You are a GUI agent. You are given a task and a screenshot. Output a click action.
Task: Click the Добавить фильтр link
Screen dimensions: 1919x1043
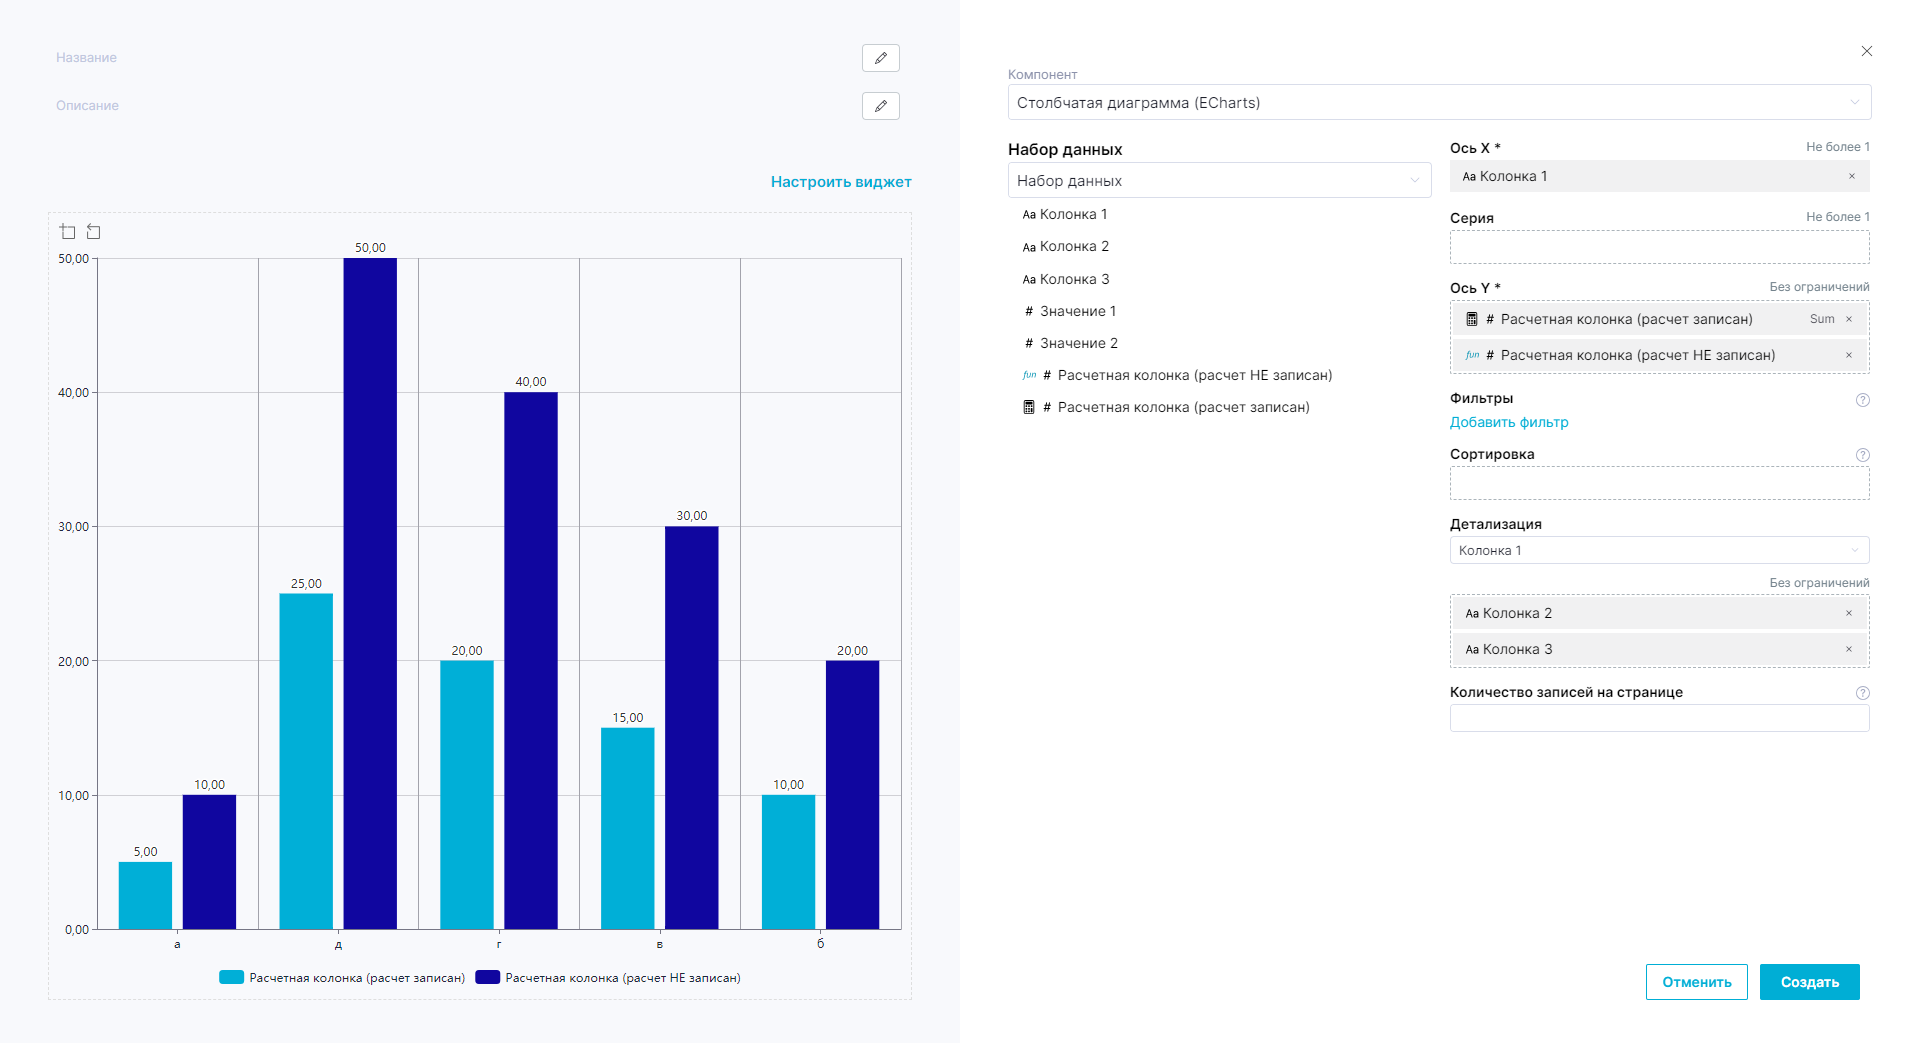(x=1508, y=423)
